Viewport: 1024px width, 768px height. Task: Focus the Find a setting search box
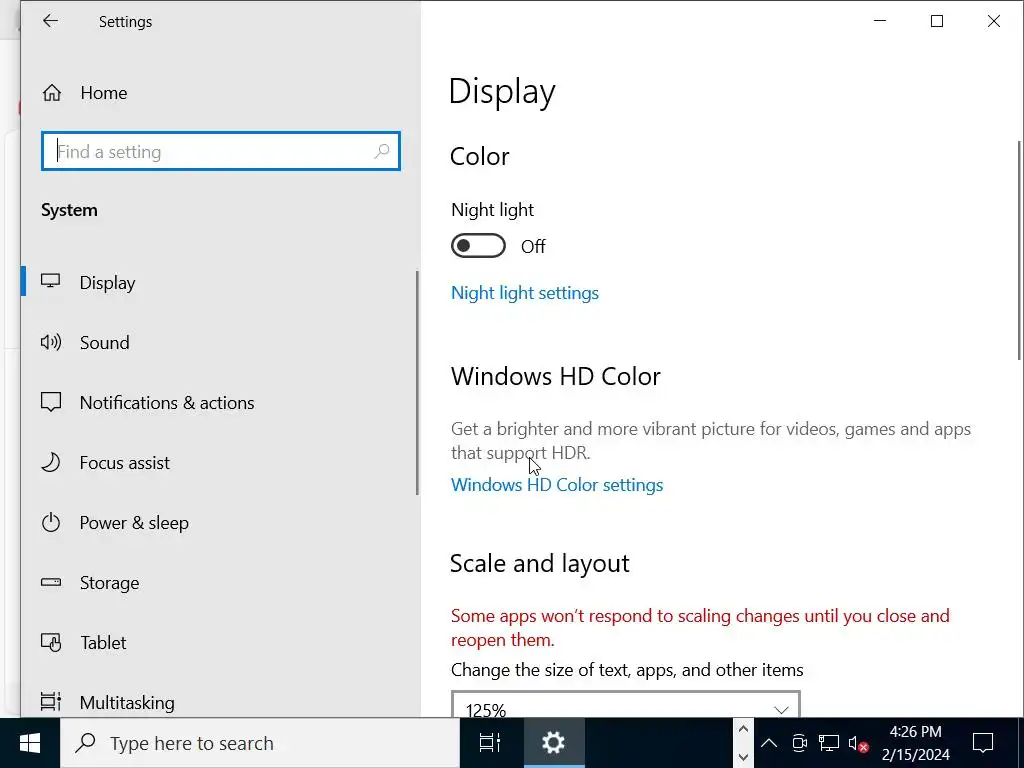point(221,152)
